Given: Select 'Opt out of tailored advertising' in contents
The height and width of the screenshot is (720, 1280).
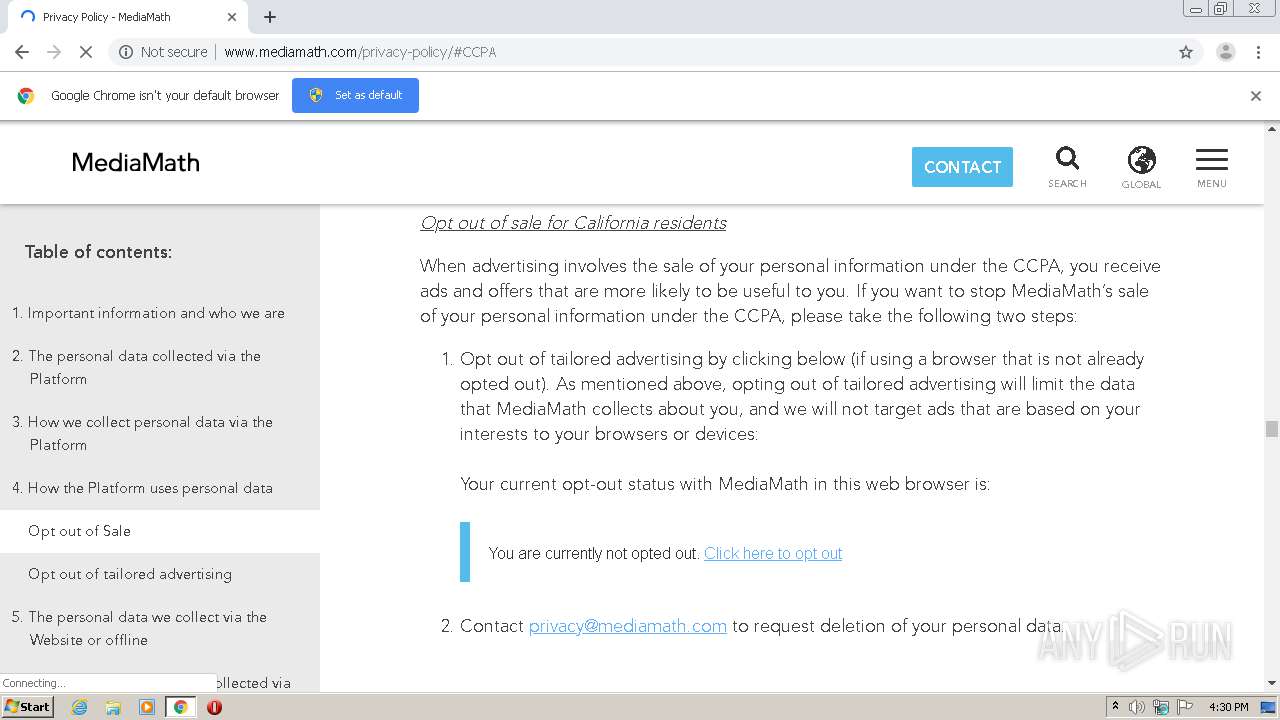Looking at the screenshot, I should (130, 574).
